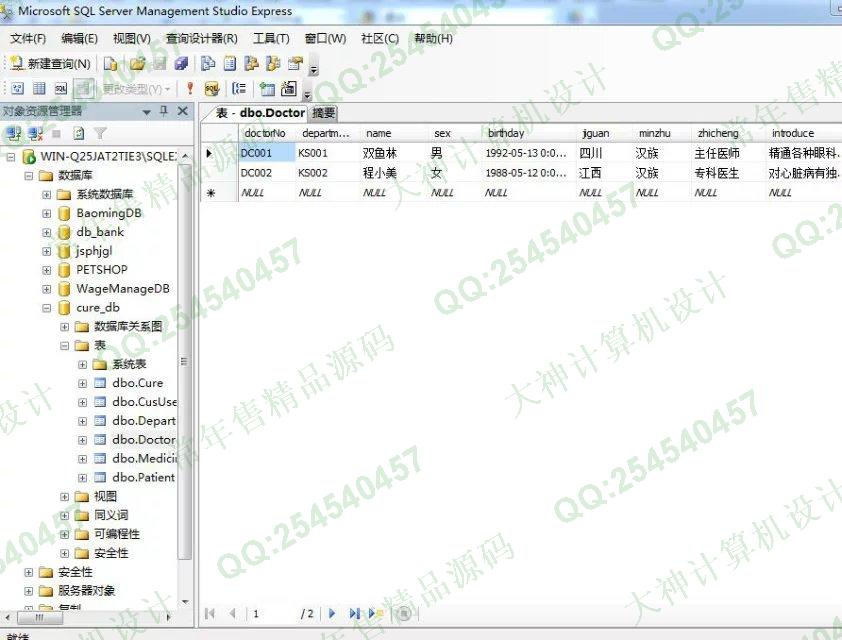The image size is (842, 640).
Task: Click the Connect icon in Object Explorer
Action: [14, 133]
